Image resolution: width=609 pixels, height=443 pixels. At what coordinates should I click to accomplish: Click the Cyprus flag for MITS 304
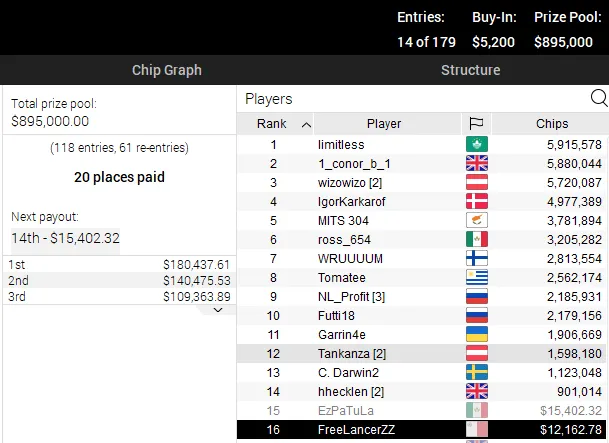pos(476,220)
